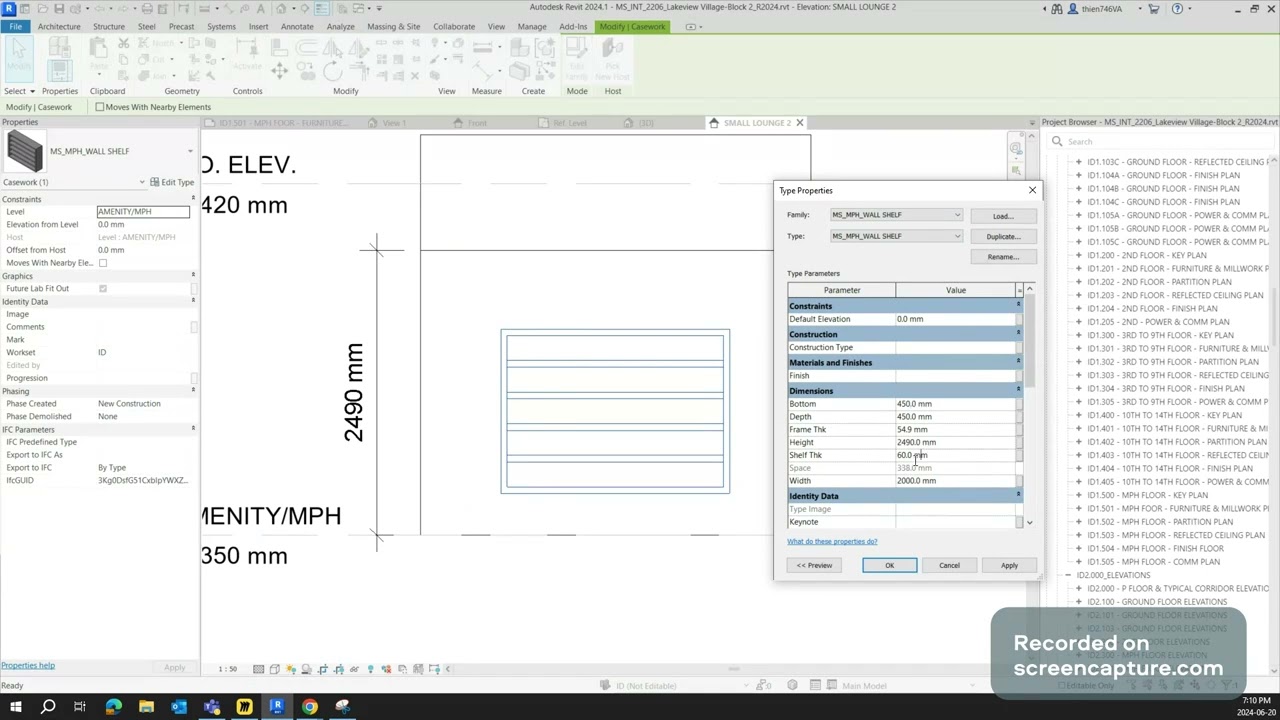Open File Explorer from the taskbar
This screenshot has height=720, width=1280.
(146, 707)
